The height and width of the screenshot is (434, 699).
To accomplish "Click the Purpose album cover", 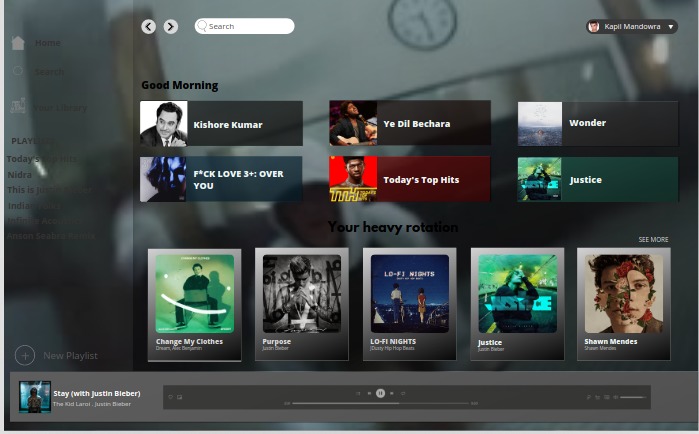I will pyautogui.click(x=302, y=294).
